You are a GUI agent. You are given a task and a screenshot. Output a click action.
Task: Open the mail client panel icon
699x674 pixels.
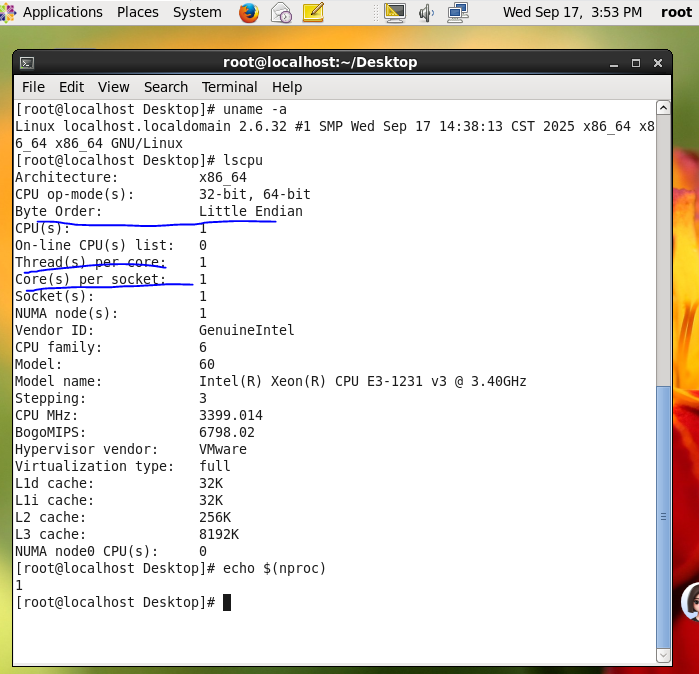[x=281, y=12]
